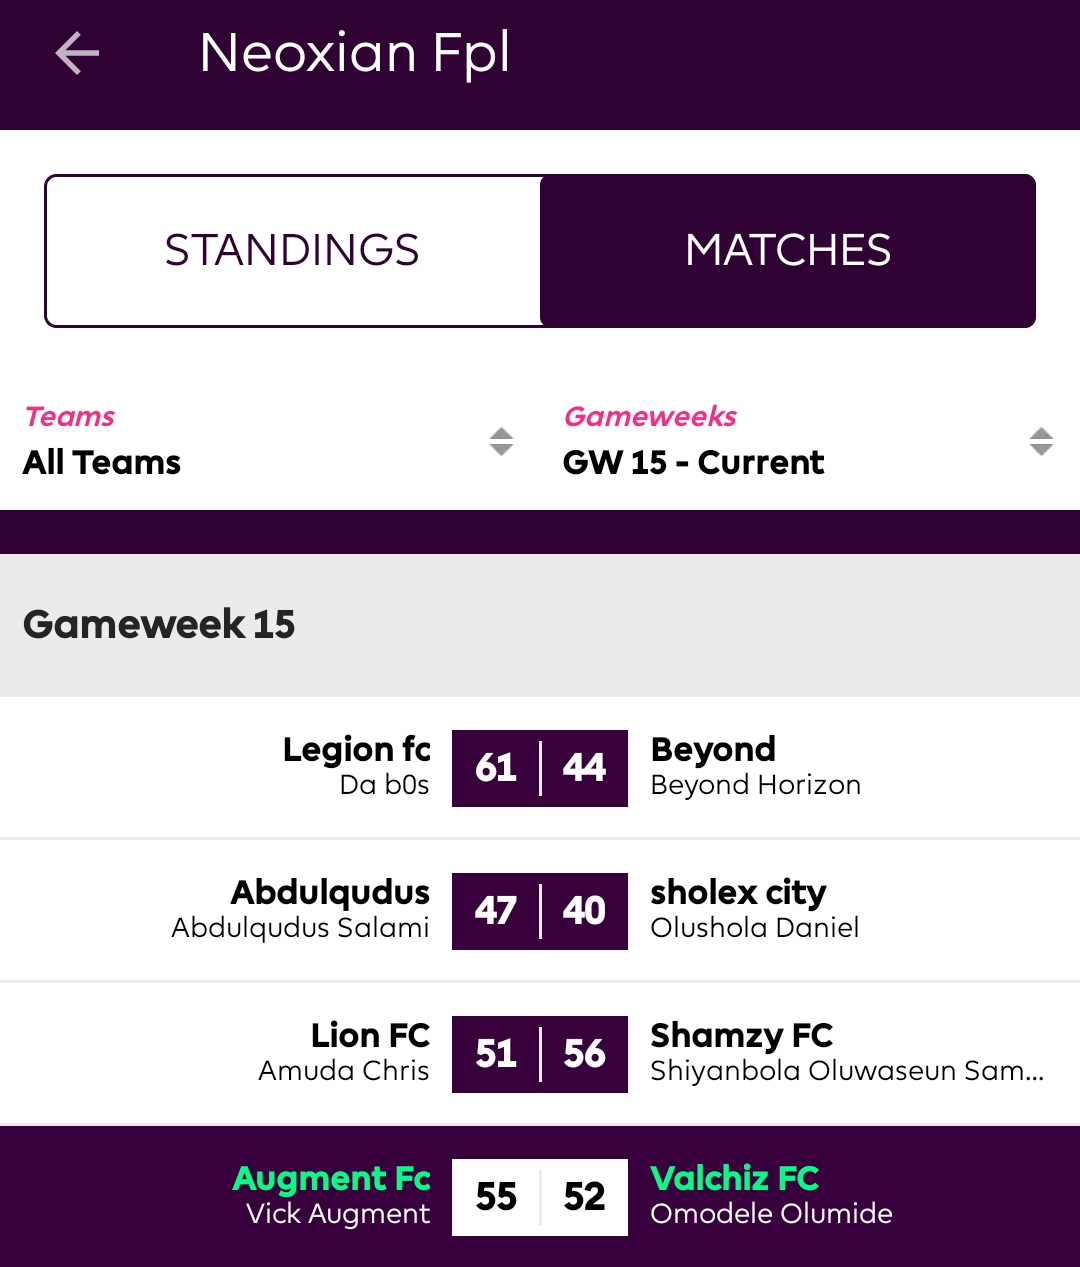The width and height of the screenshot is (1080, 1267).
Task: Open the Lion FC vs Shamzy FC score
Action: point(540,1054)
